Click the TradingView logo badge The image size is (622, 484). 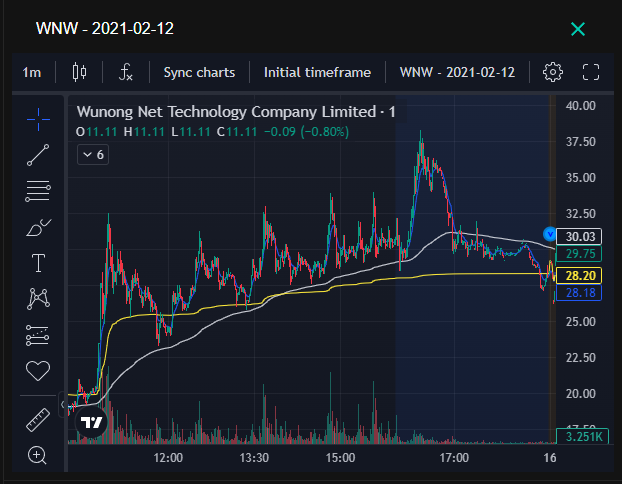click(92, 422)
